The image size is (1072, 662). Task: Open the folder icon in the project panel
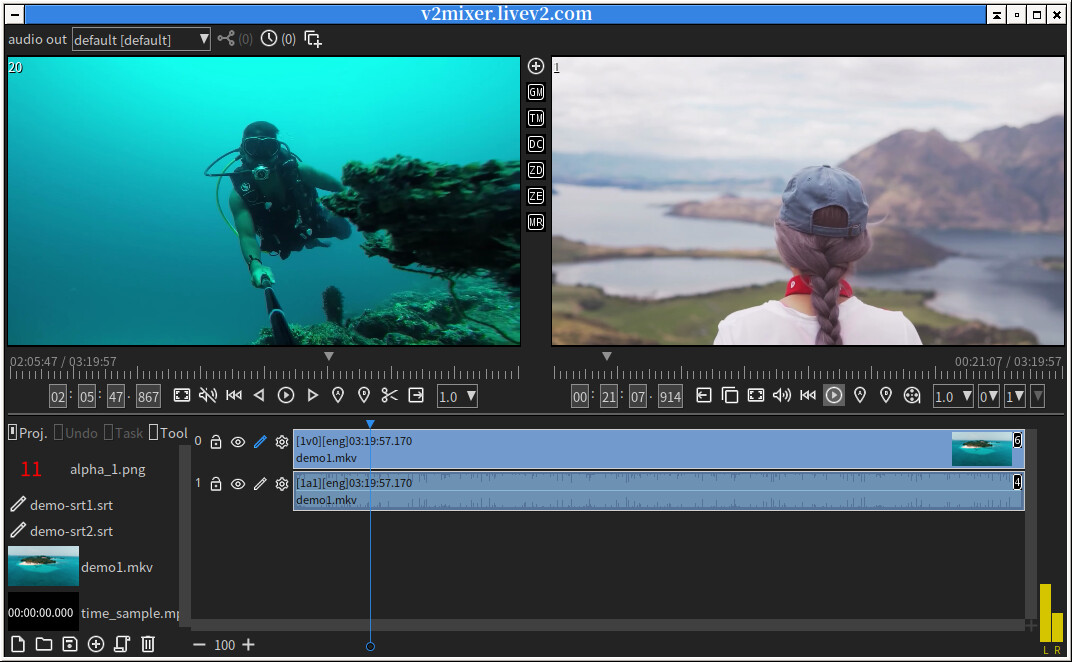pyautogui.click(x=43, y=645)
